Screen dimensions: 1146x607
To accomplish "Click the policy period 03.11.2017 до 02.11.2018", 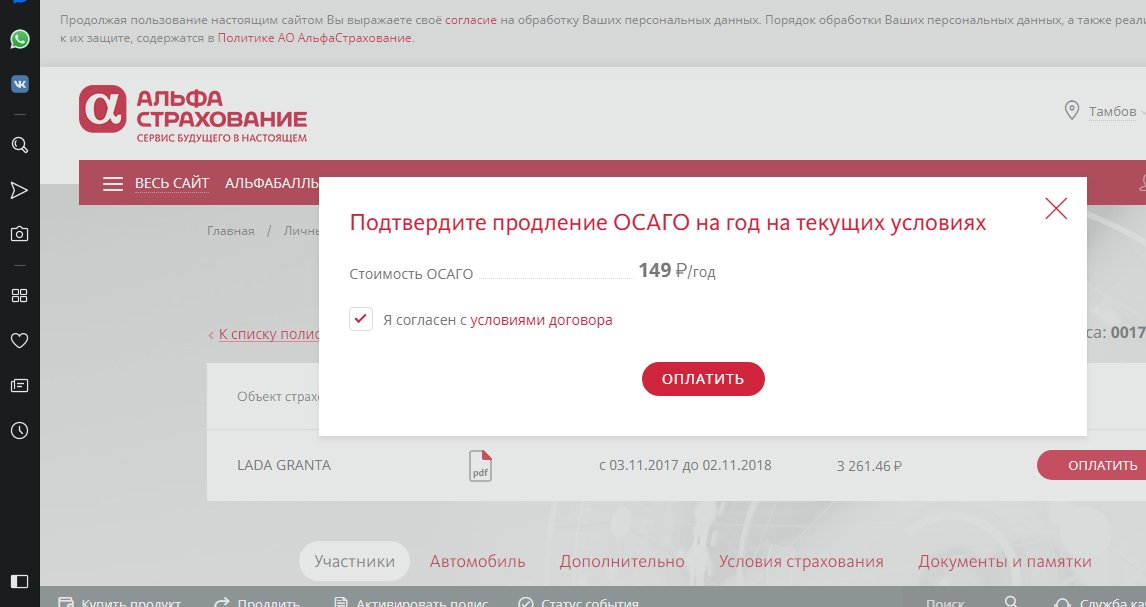I will pos(685,465).
